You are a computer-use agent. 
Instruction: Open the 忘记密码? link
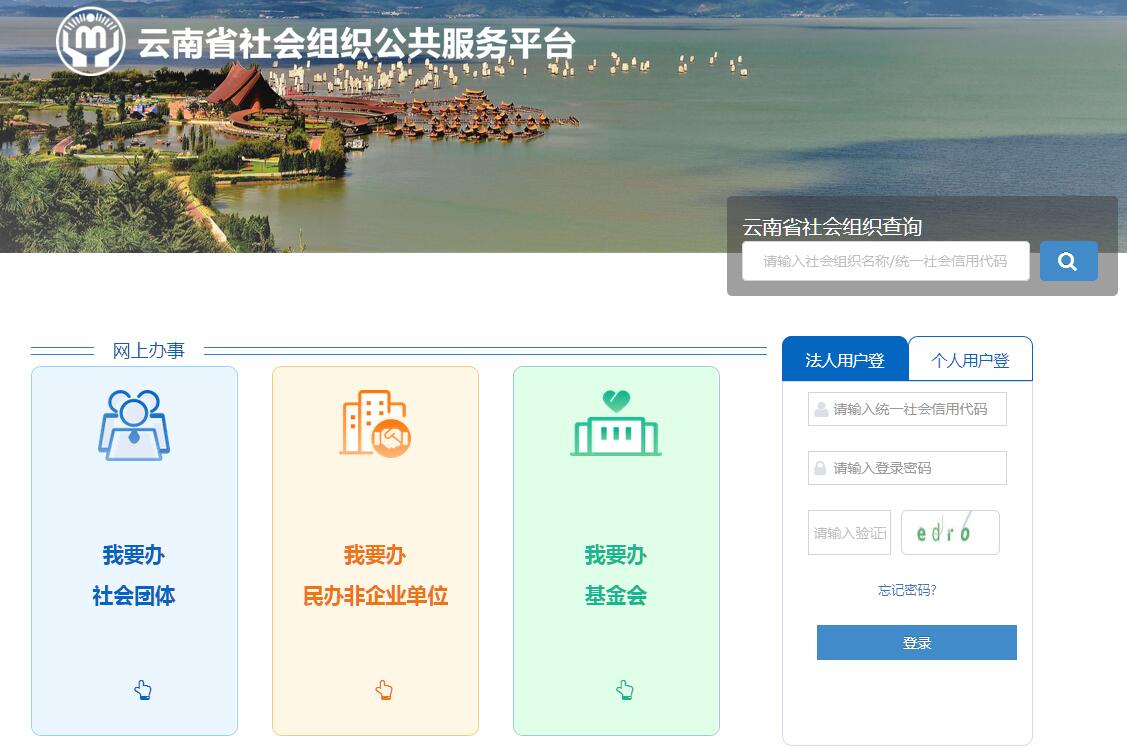tap(907, 590)
